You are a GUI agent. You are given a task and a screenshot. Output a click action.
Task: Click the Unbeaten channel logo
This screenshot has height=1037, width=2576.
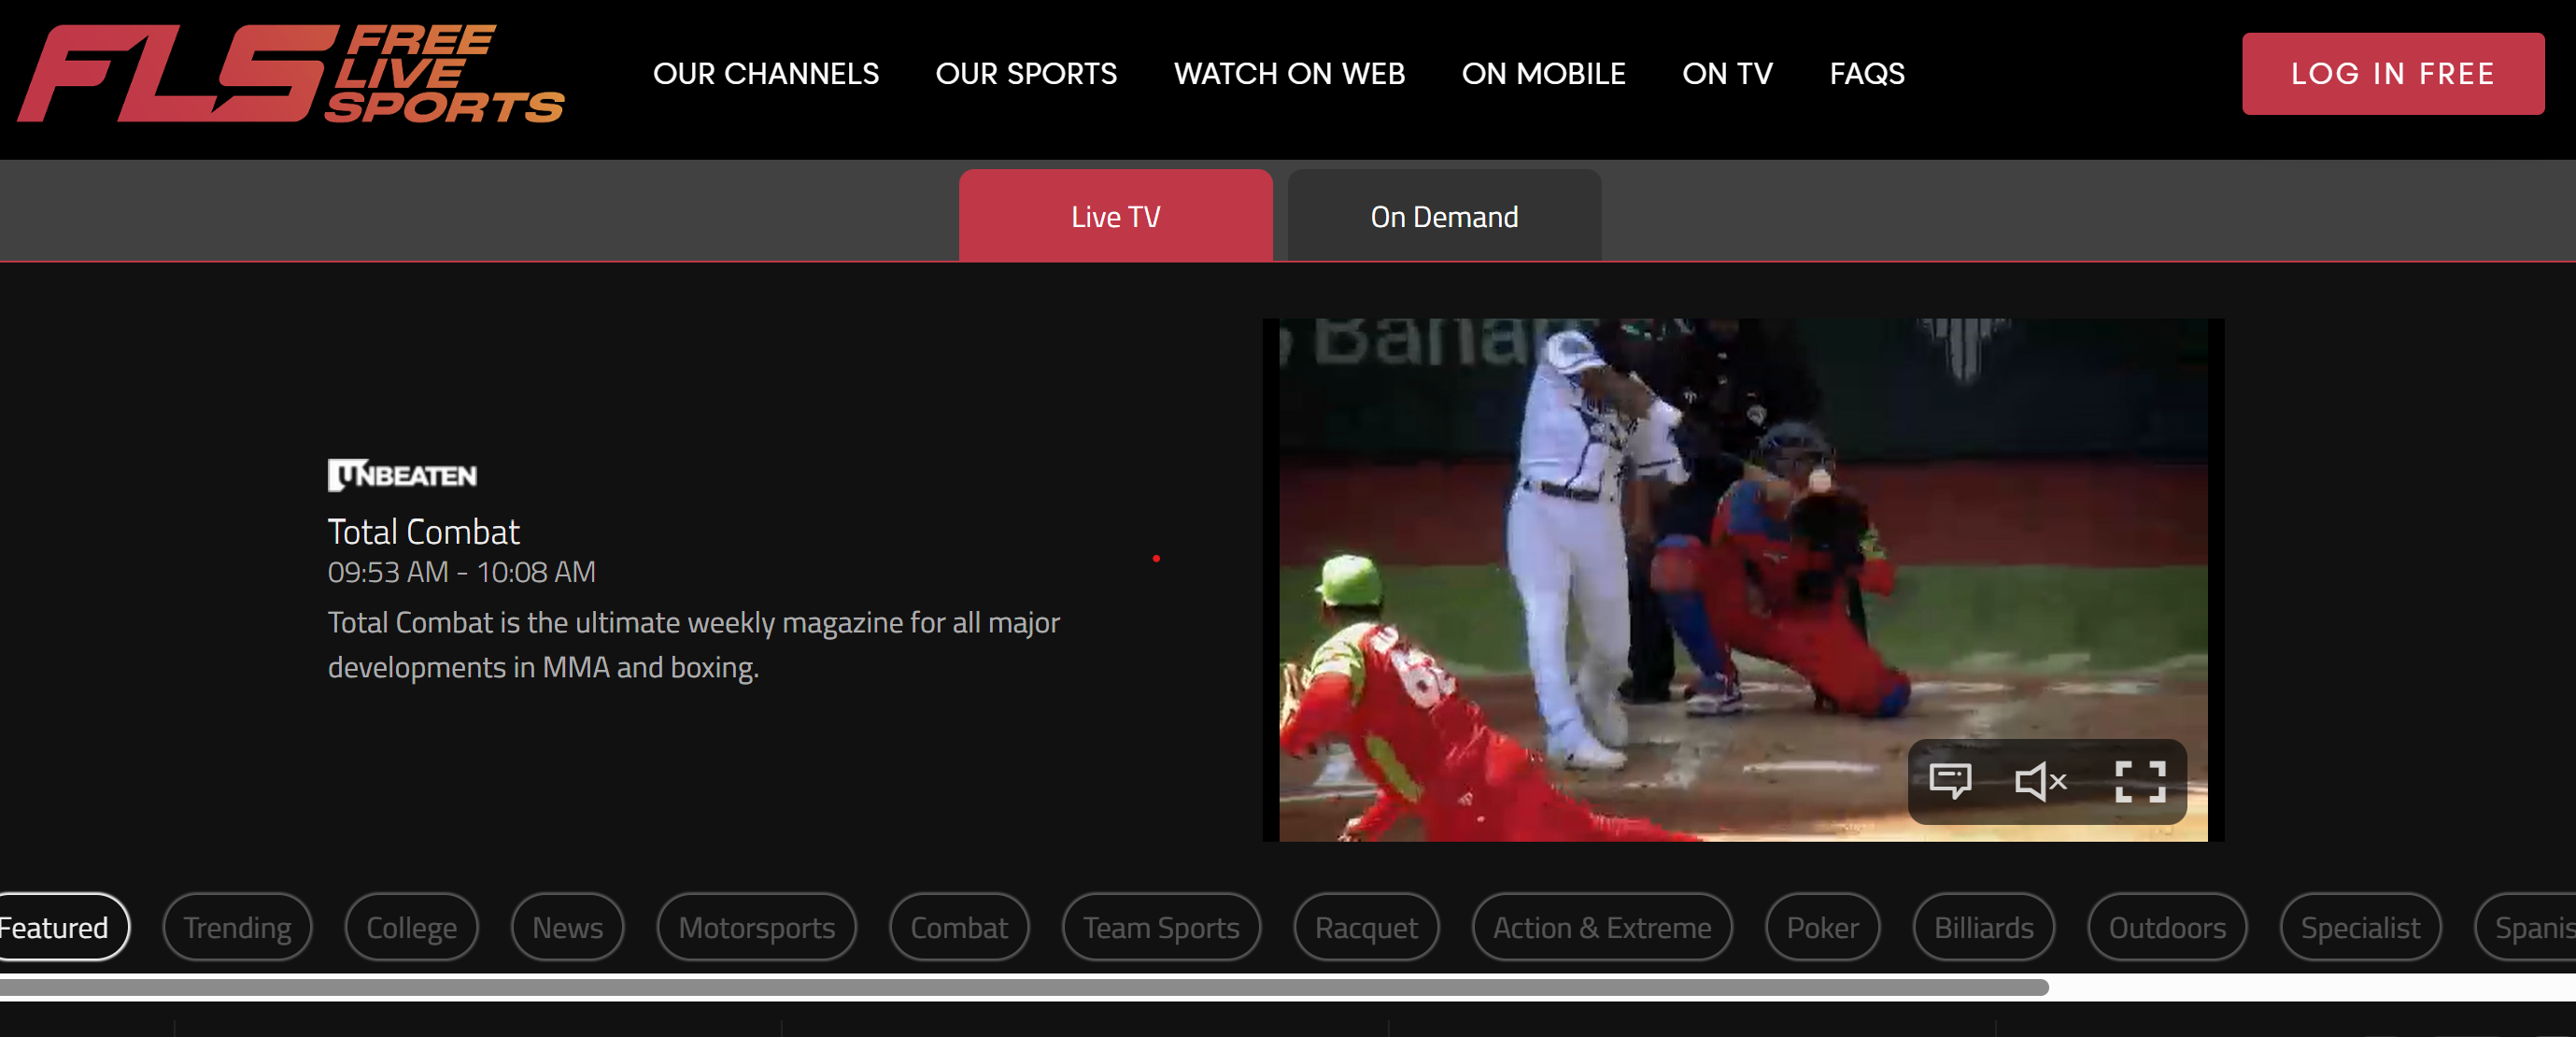point(402,475)
